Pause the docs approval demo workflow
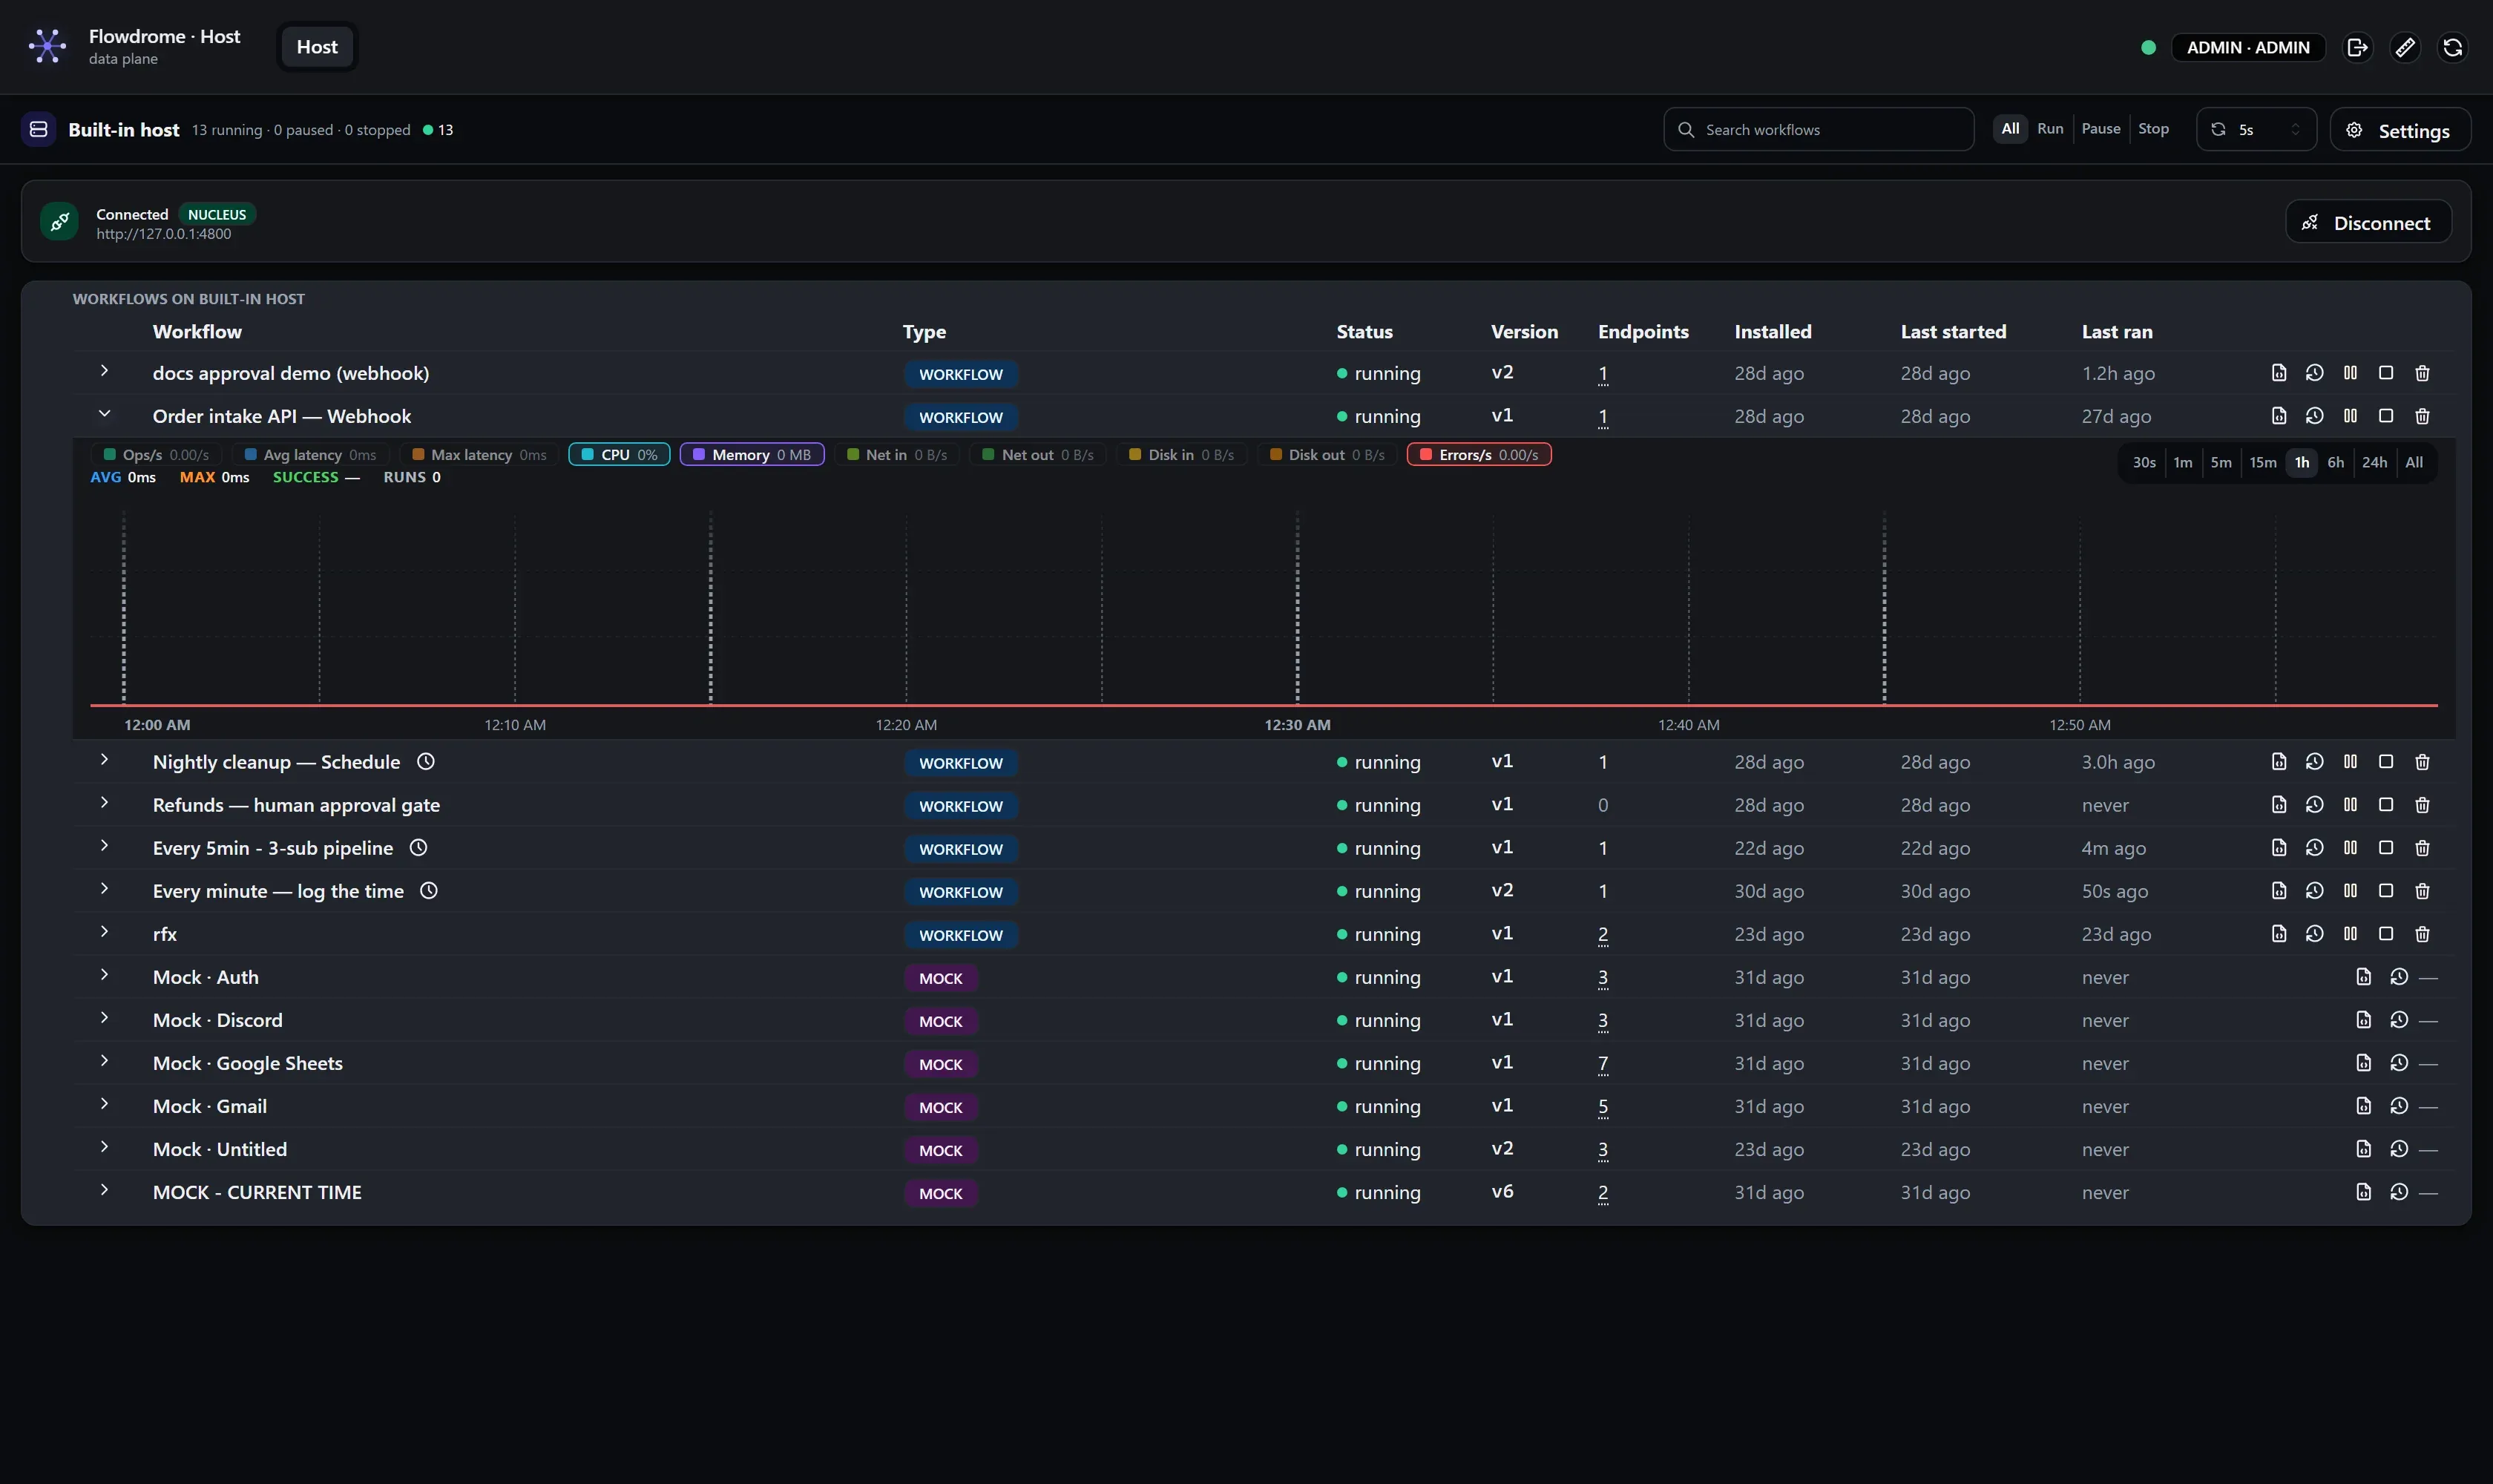Screen dimensions: 2493x1484 [x=2350, y=373]
